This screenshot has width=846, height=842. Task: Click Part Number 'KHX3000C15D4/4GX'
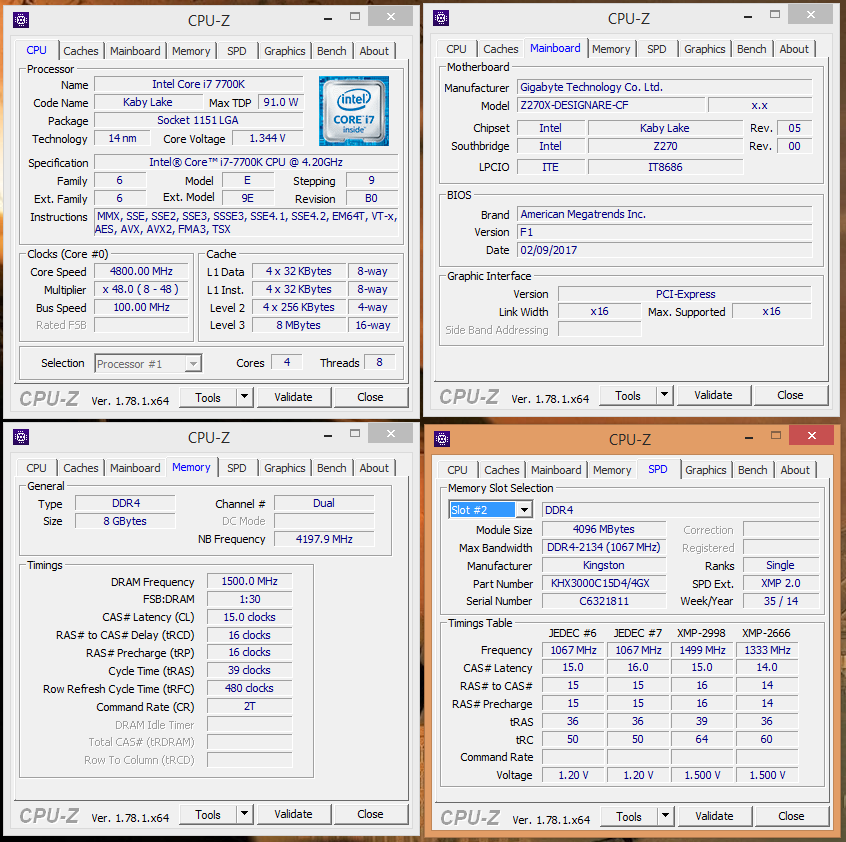(x=604, y=584)
